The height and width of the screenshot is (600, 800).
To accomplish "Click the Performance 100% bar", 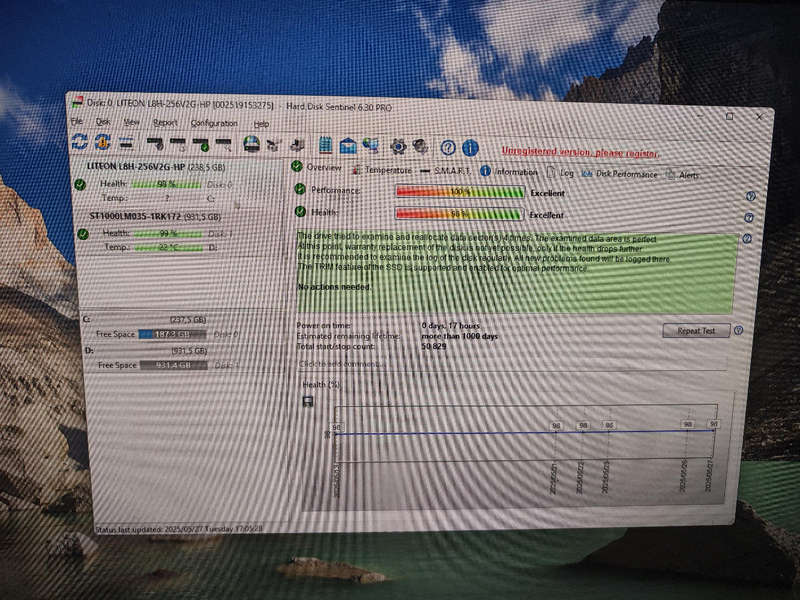I will click(460, 192).
